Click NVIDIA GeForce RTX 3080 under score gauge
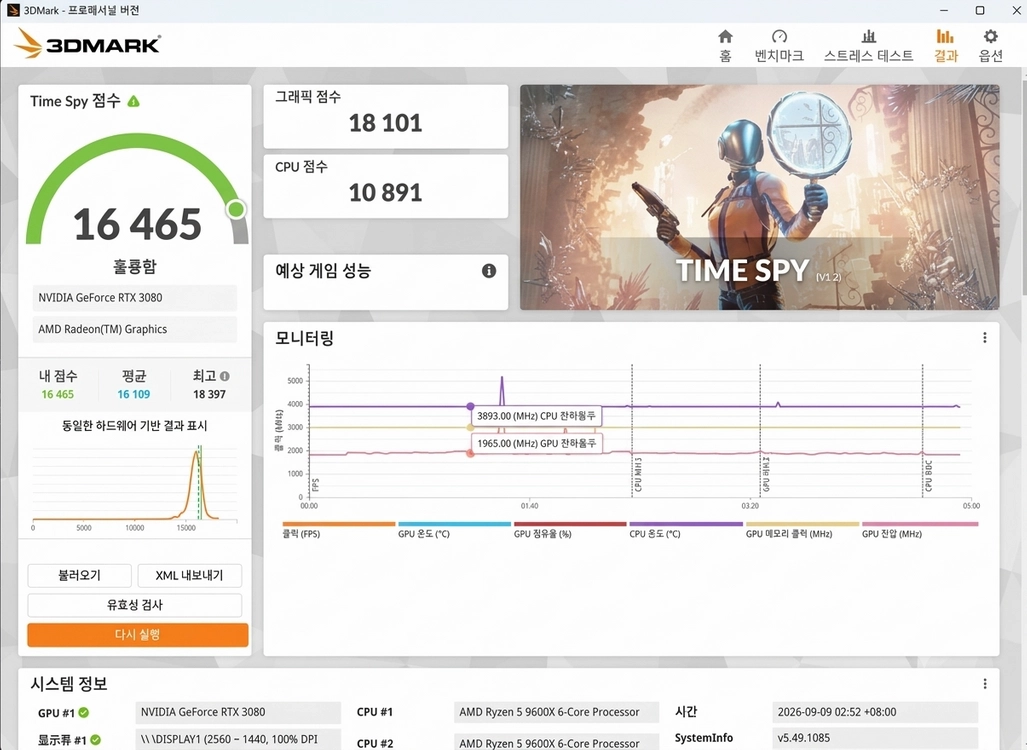Viewport: 1027px width, 750px height. pos(134,297)
